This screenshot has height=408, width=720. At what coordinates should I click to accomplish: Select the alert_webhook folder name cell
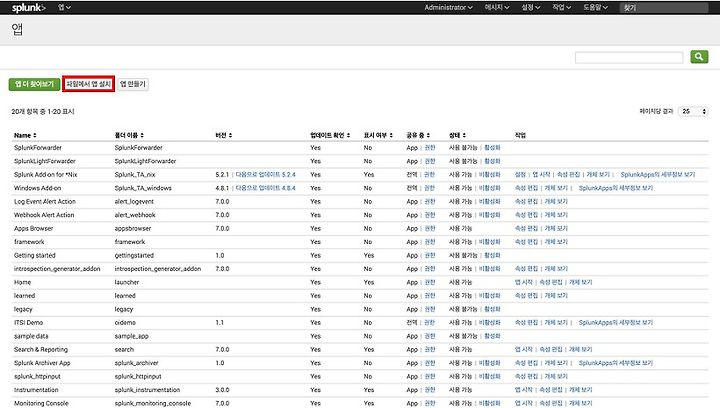point(135,215)
